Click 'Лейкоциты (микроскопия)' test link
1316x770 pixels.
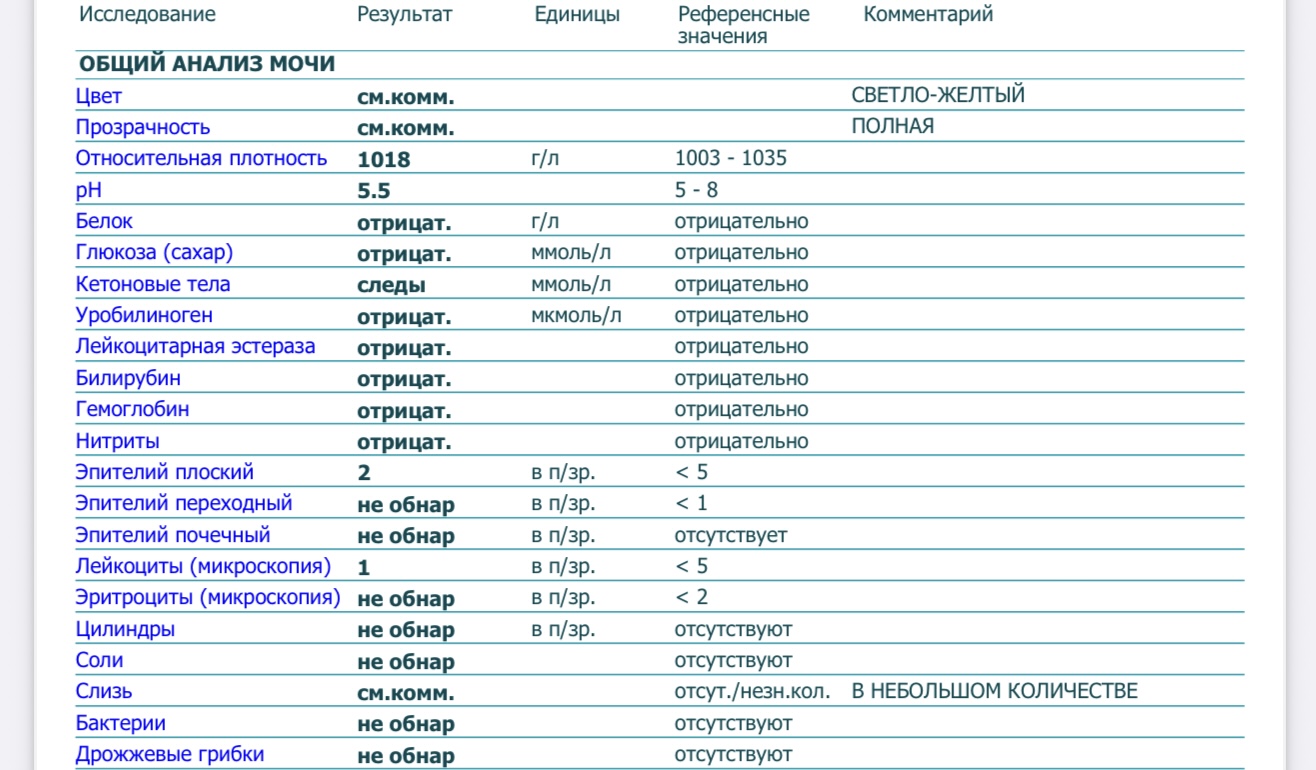pos(203,566)
